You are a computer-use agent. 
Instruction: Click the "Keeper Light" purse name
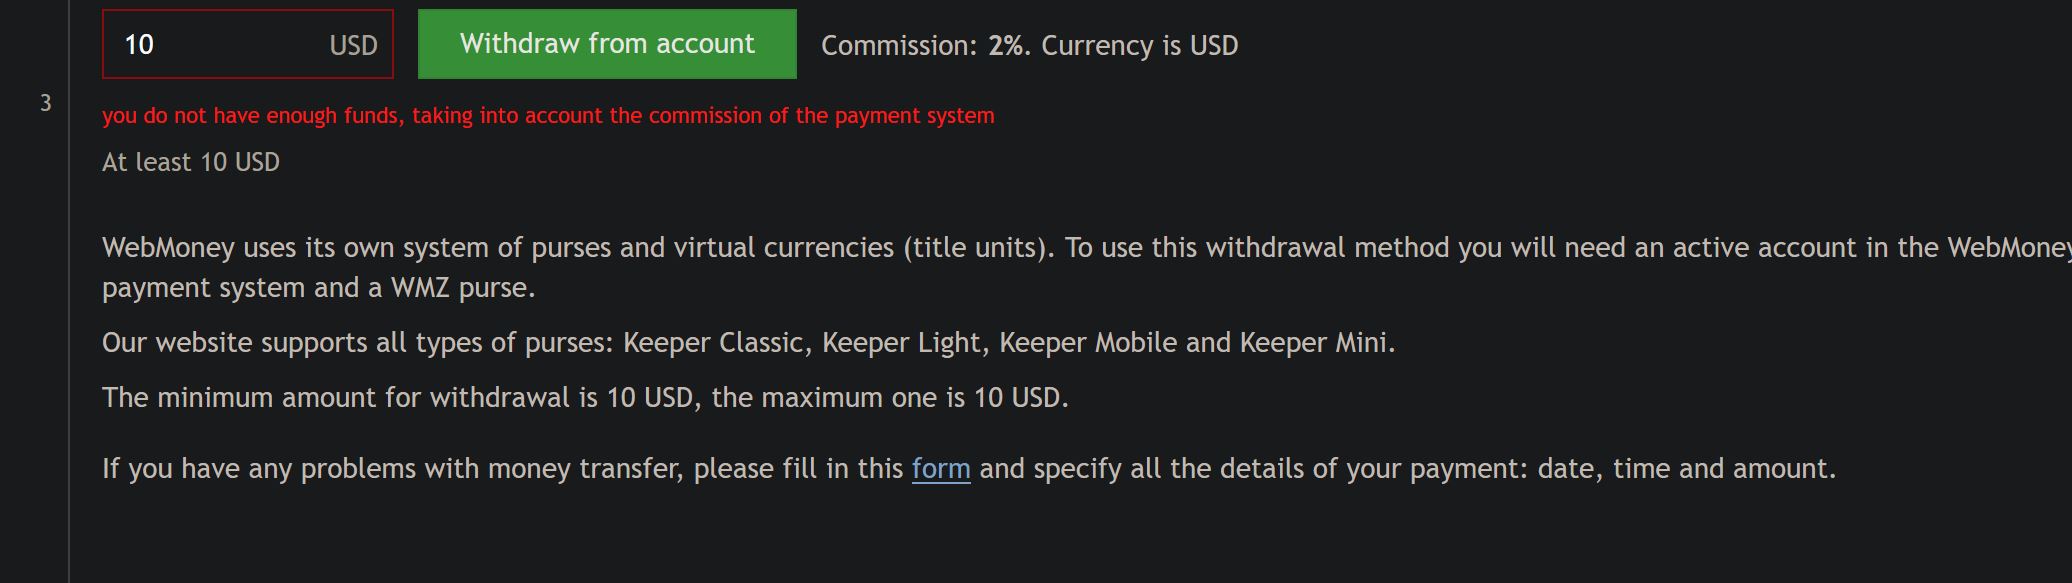point(905,343)
